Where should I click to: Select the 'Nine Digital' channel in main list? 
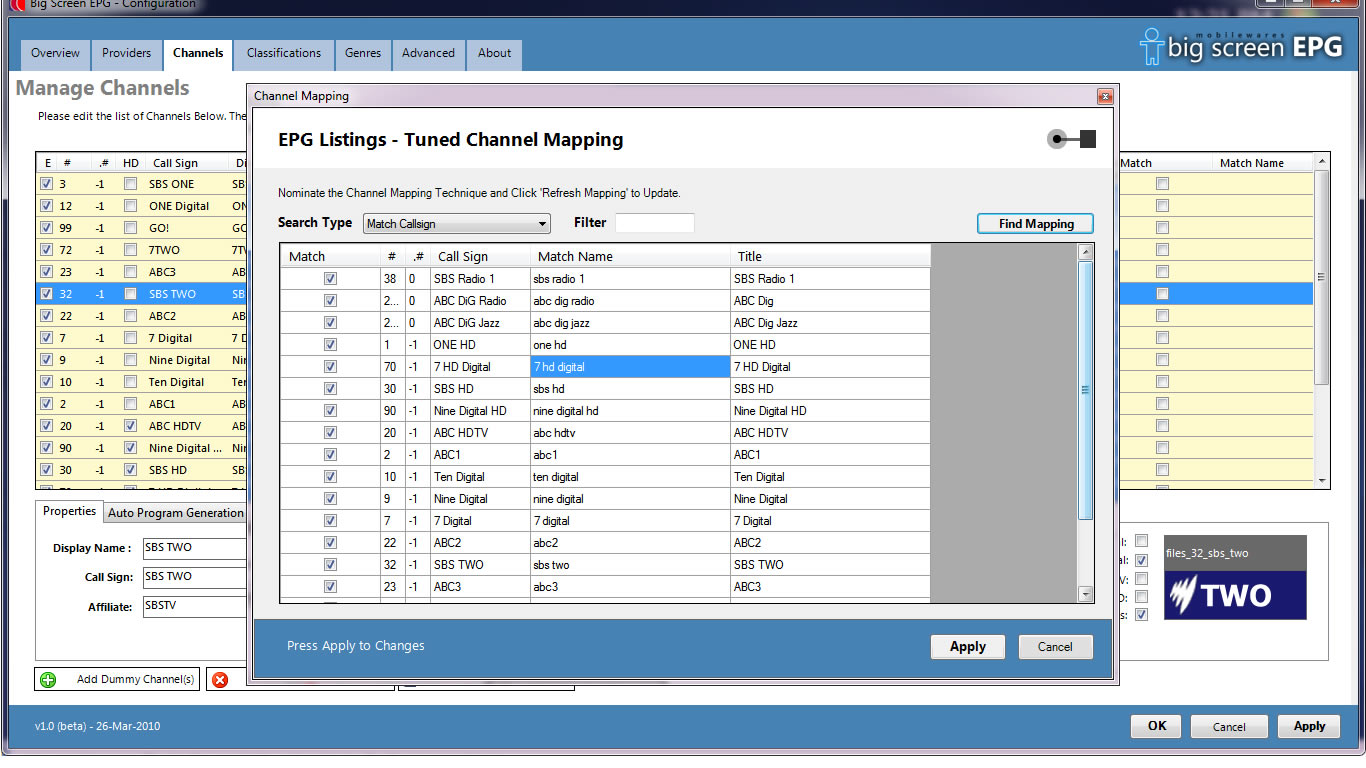tap(140, 360)
